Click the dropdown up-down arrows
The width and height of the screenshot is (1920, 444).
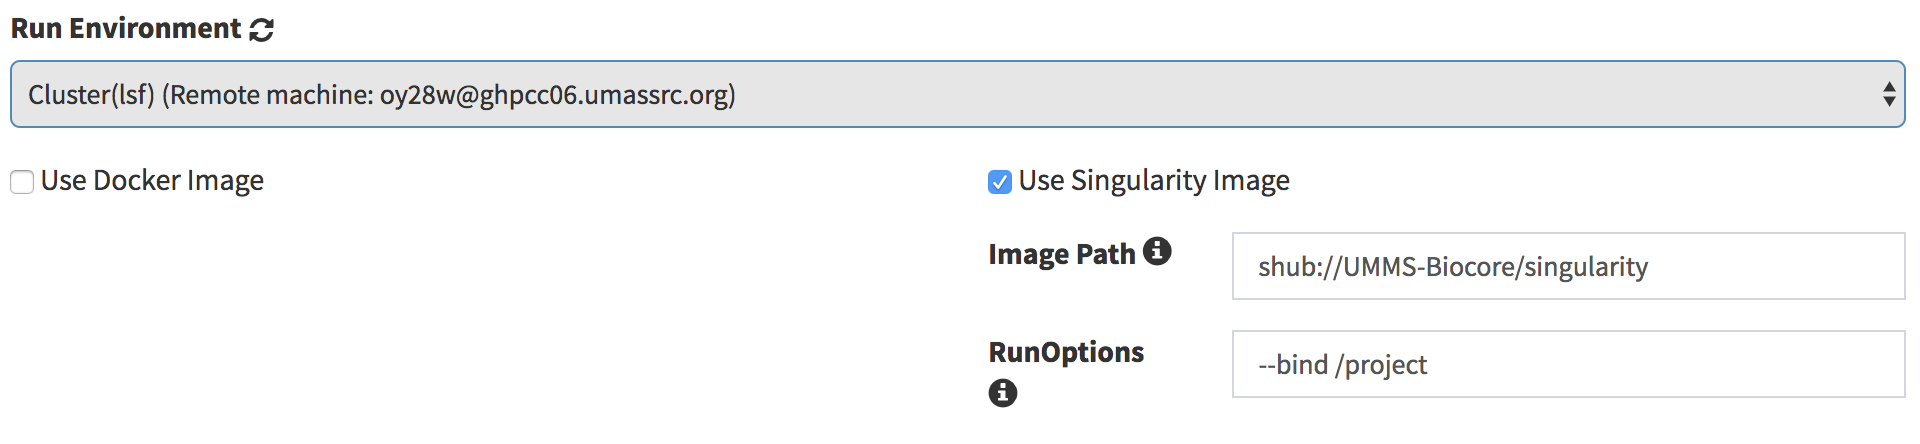tap(1889, 94)
